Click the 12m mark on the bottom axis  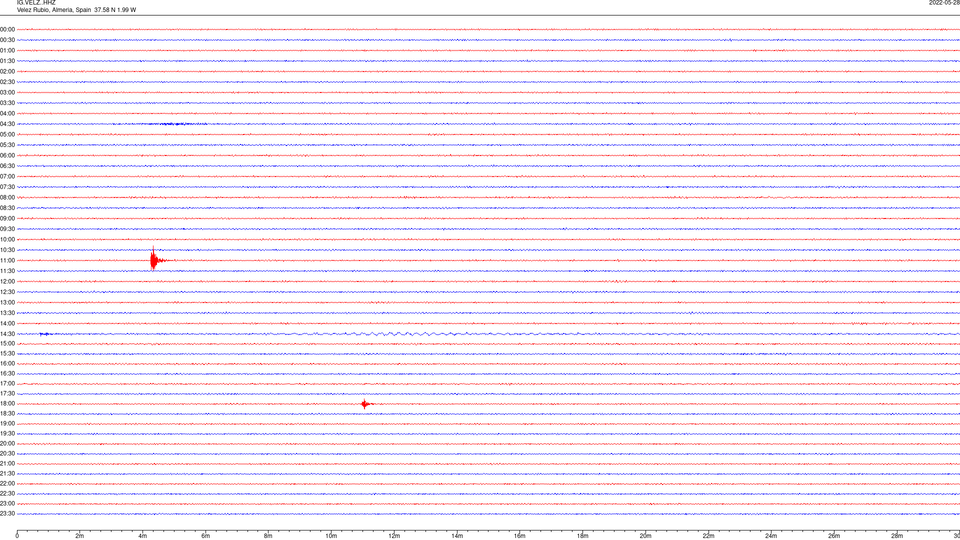tap(394, 536)
